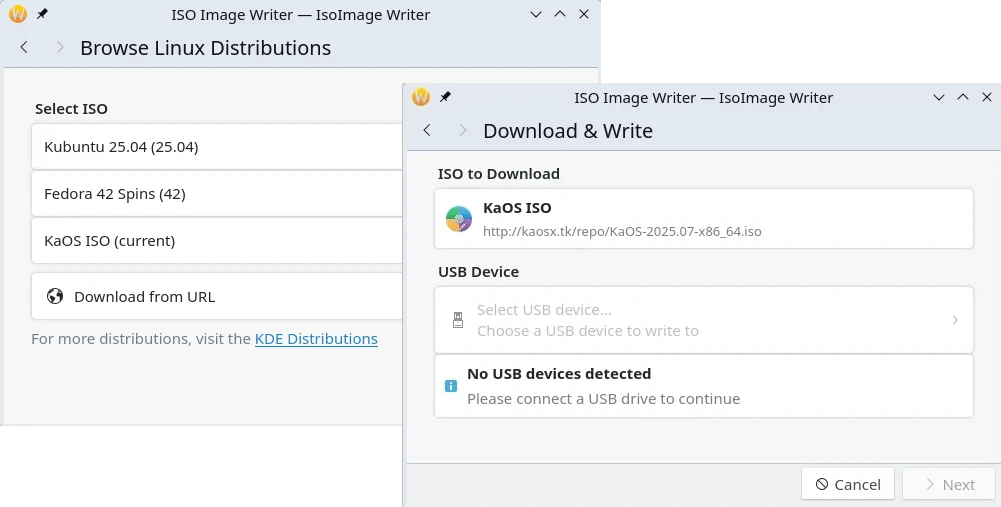Click the app icon in front window titlebar
Image resolution: width=1001 pixels, height=507 pixels.
click(421, 97)
